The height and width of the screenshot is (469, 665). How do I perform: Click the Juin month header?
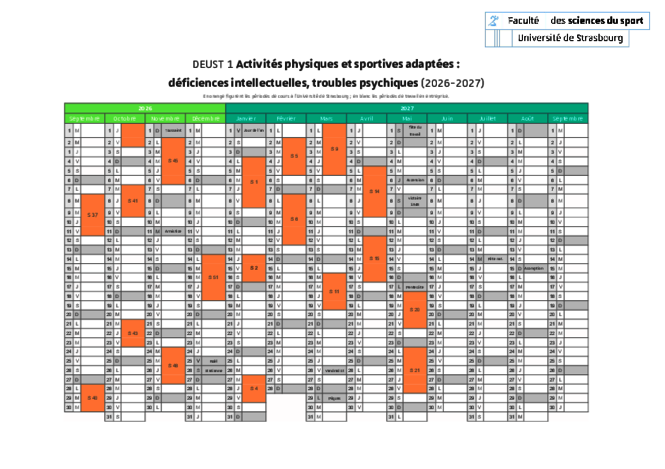click(447, 118)
